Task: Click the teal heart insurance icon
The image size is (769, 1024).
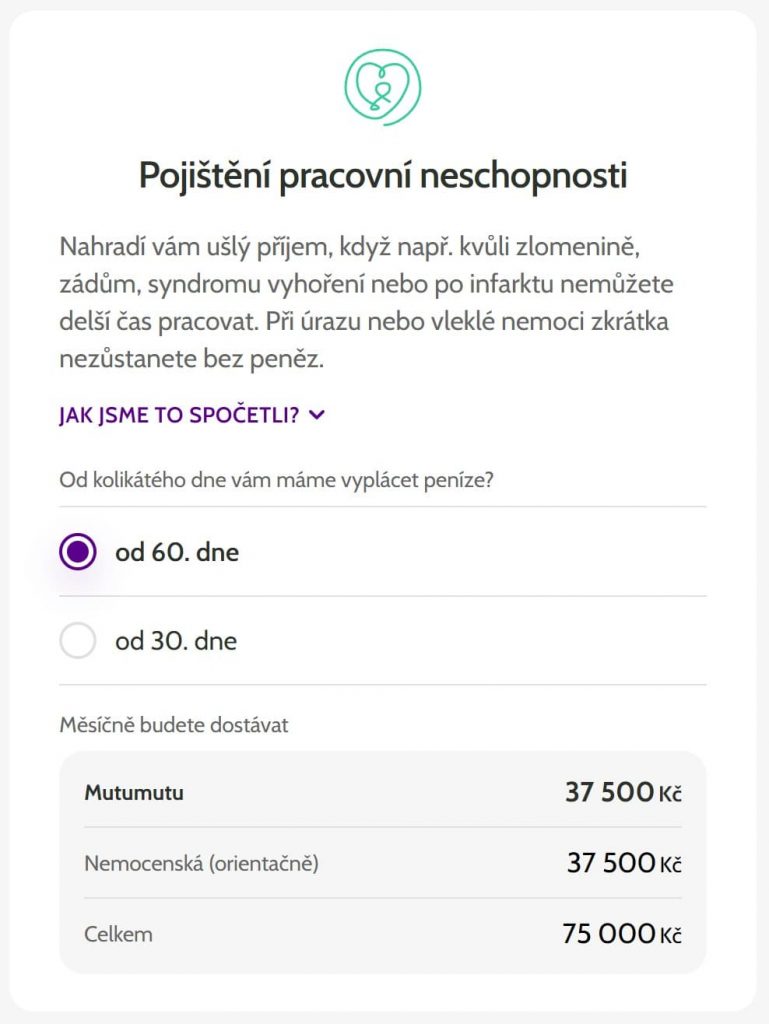Action: click(x=384, y=86)
